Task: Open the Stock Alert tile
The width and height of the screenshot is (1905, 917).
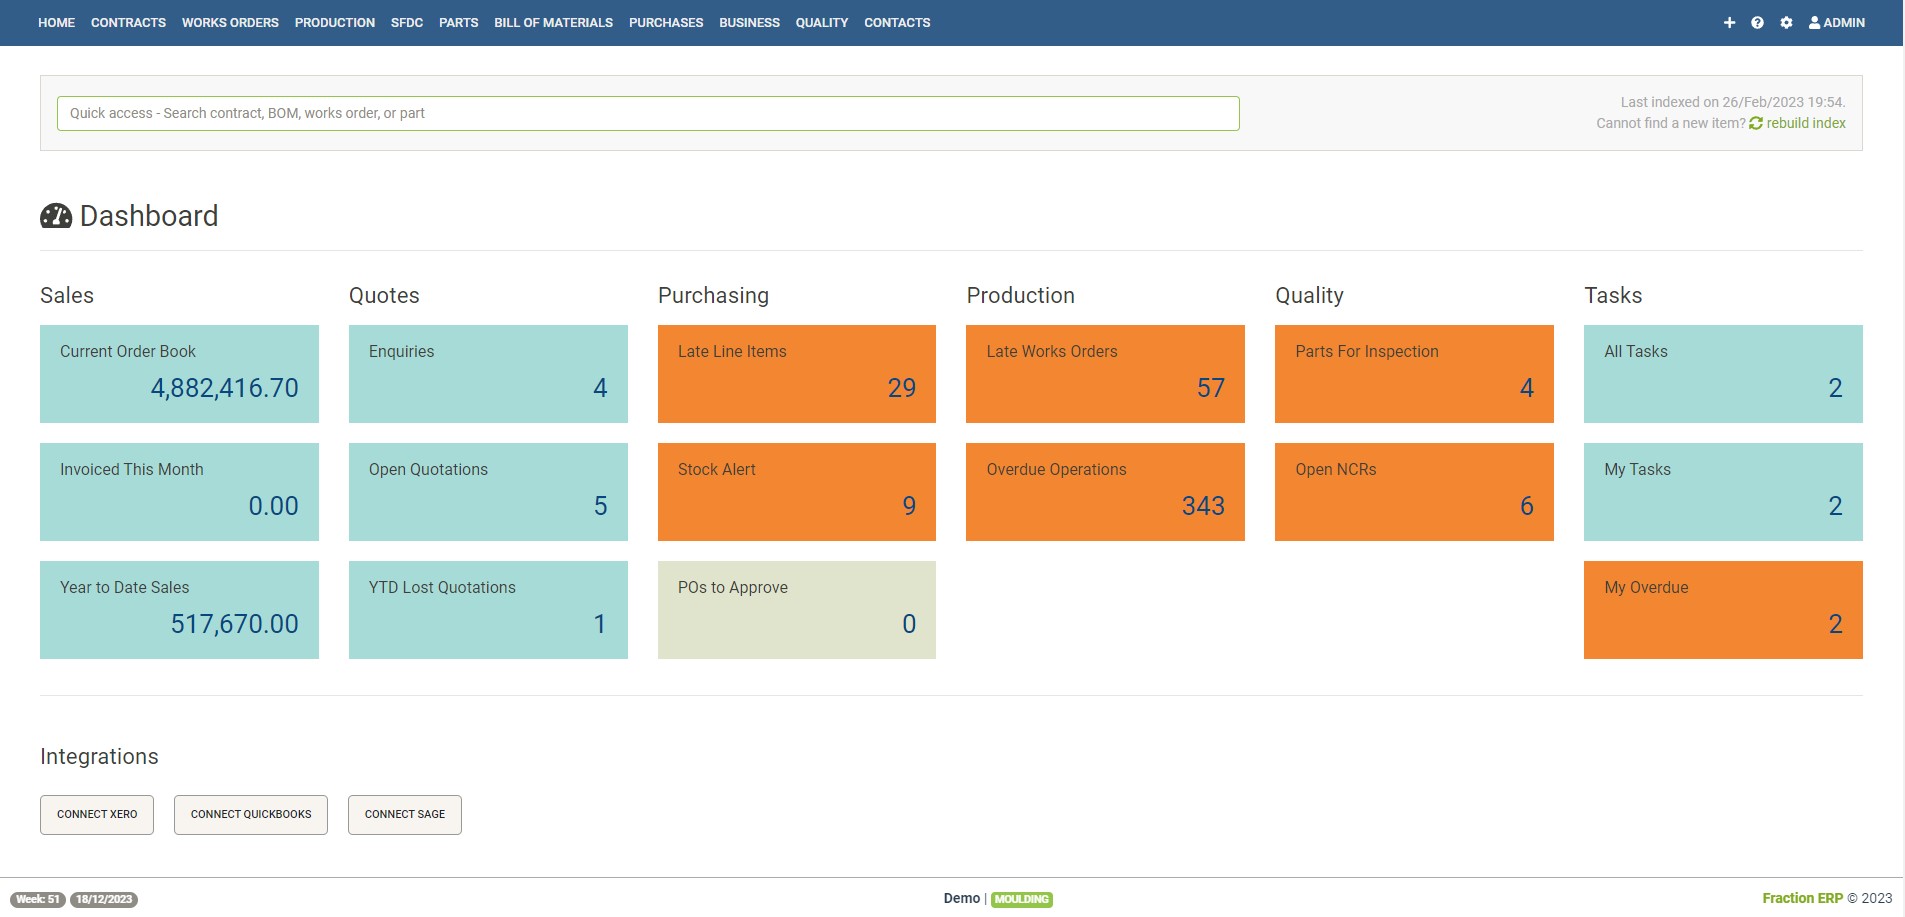Action: point(796,491)
